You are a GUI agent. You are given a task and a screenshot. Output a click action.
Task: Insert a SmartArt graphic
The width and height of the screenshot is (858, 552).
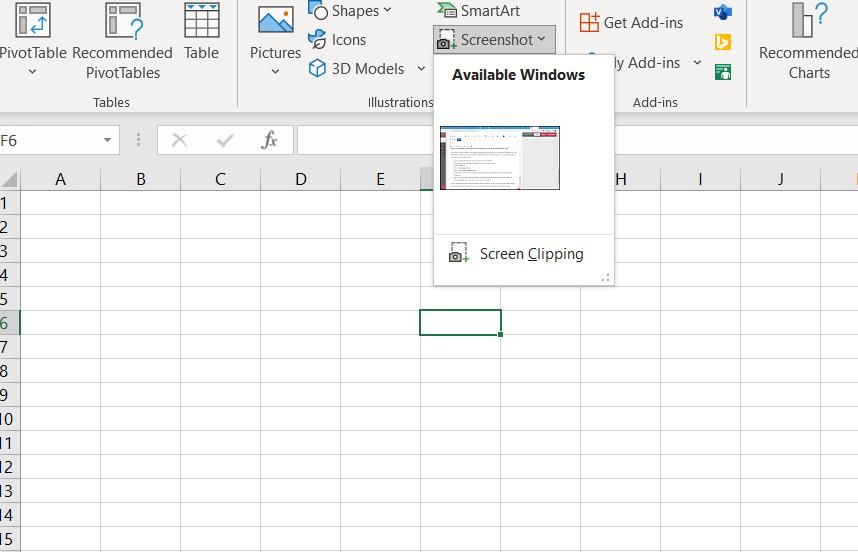tap(478, 11)
